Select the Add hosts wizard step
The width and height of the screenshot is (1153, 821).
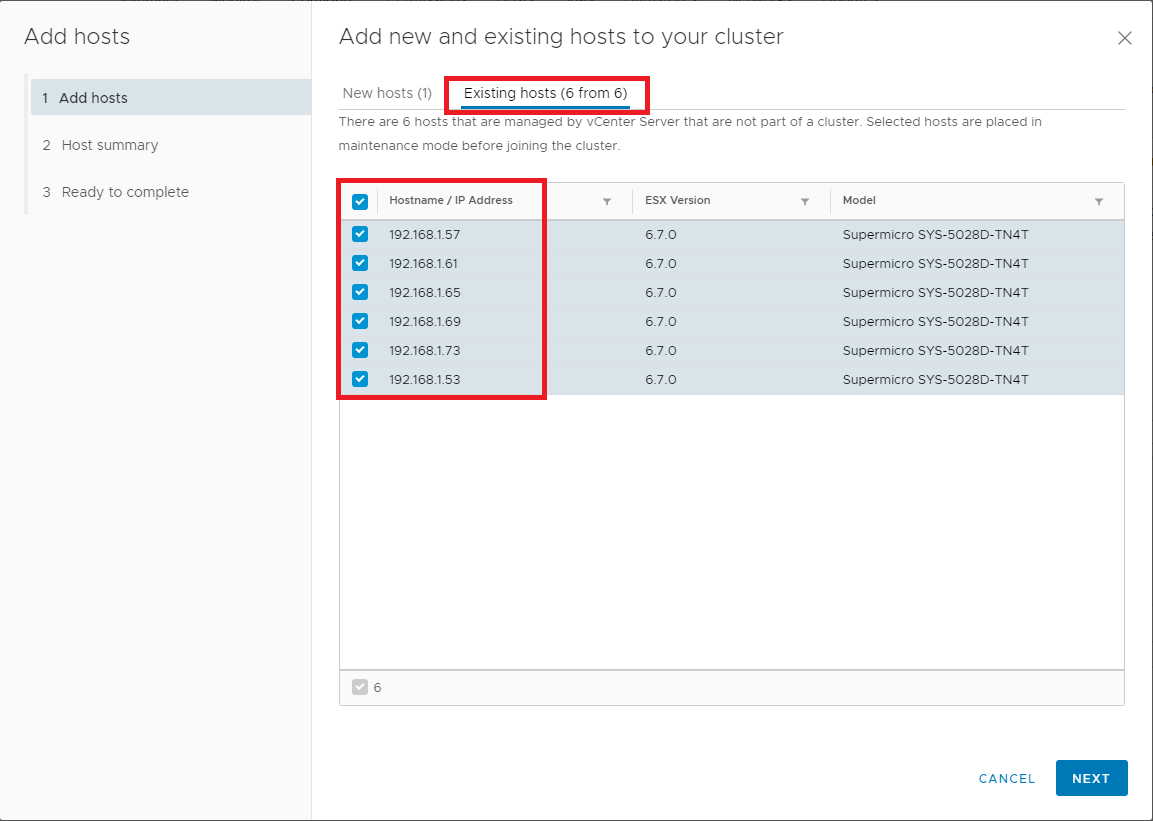pos(93,98)
